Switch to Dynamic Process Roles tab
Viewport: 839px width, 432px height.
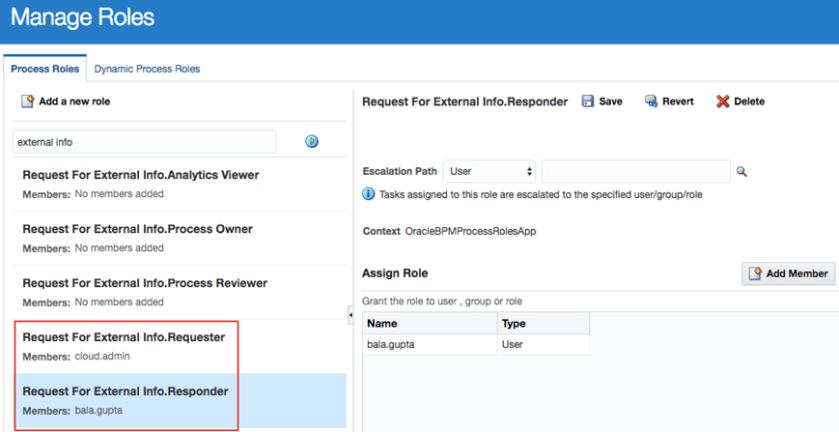[x=147, y=69]
